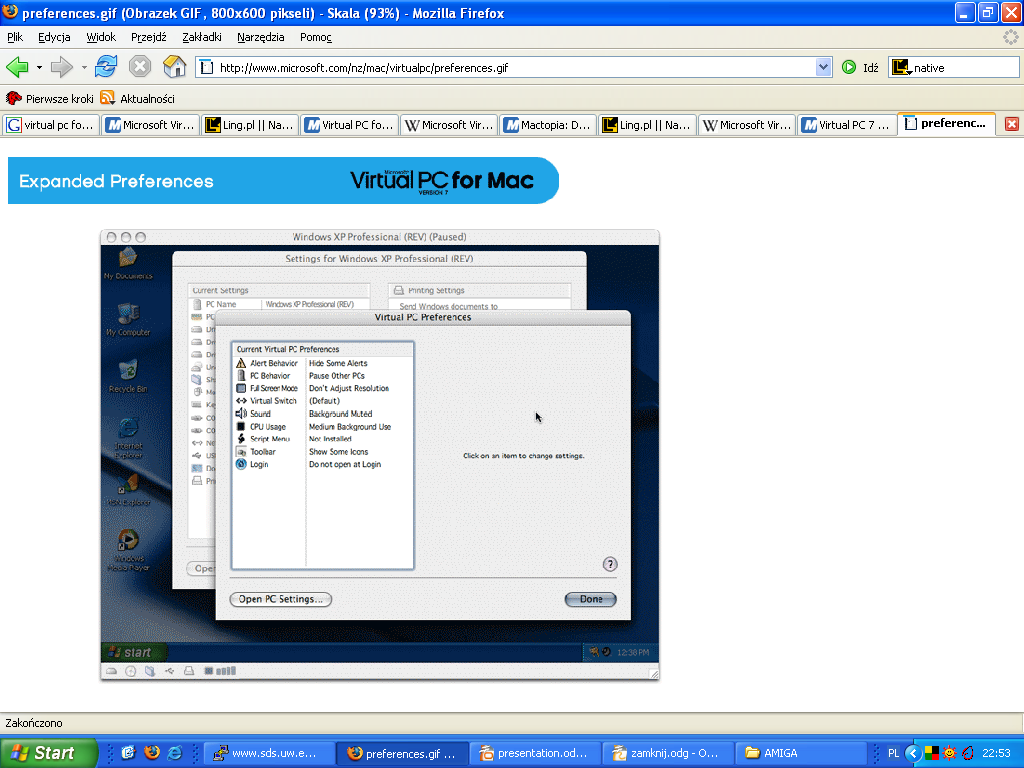Switch to the Mactopia: D... tab
Viewport: 1024px width, 768px height.
[548, 125]
